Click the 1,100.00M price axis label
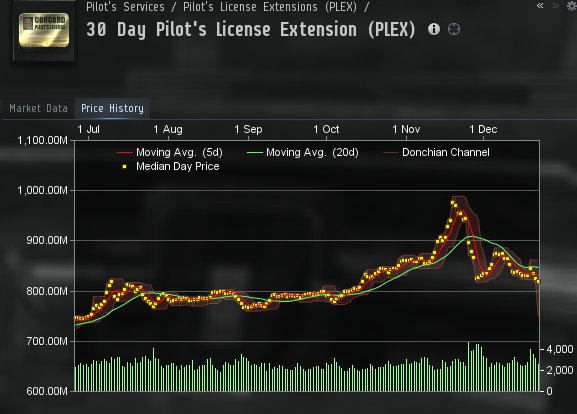 [x=43, y=140]
